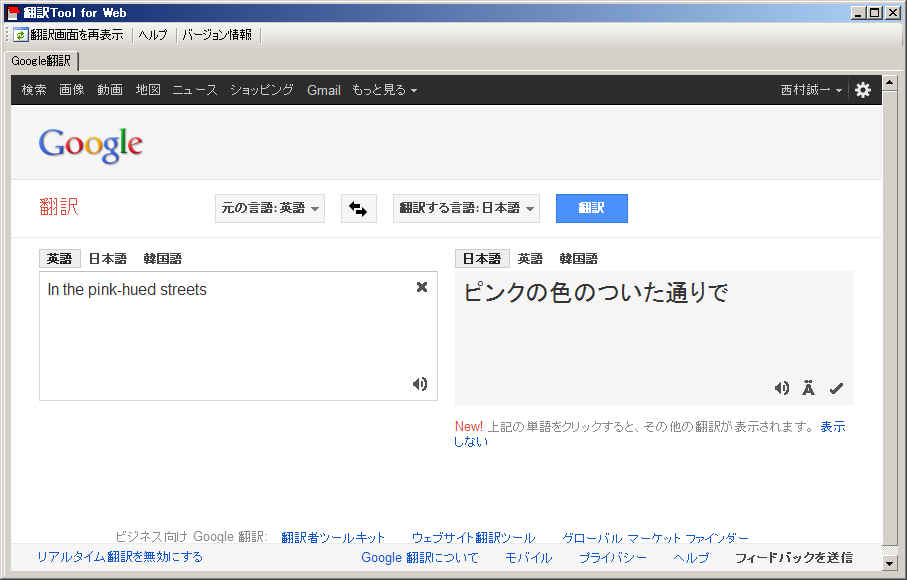
Task: Open バージョン情報 in the toolbar
Action: click(217, 35)
